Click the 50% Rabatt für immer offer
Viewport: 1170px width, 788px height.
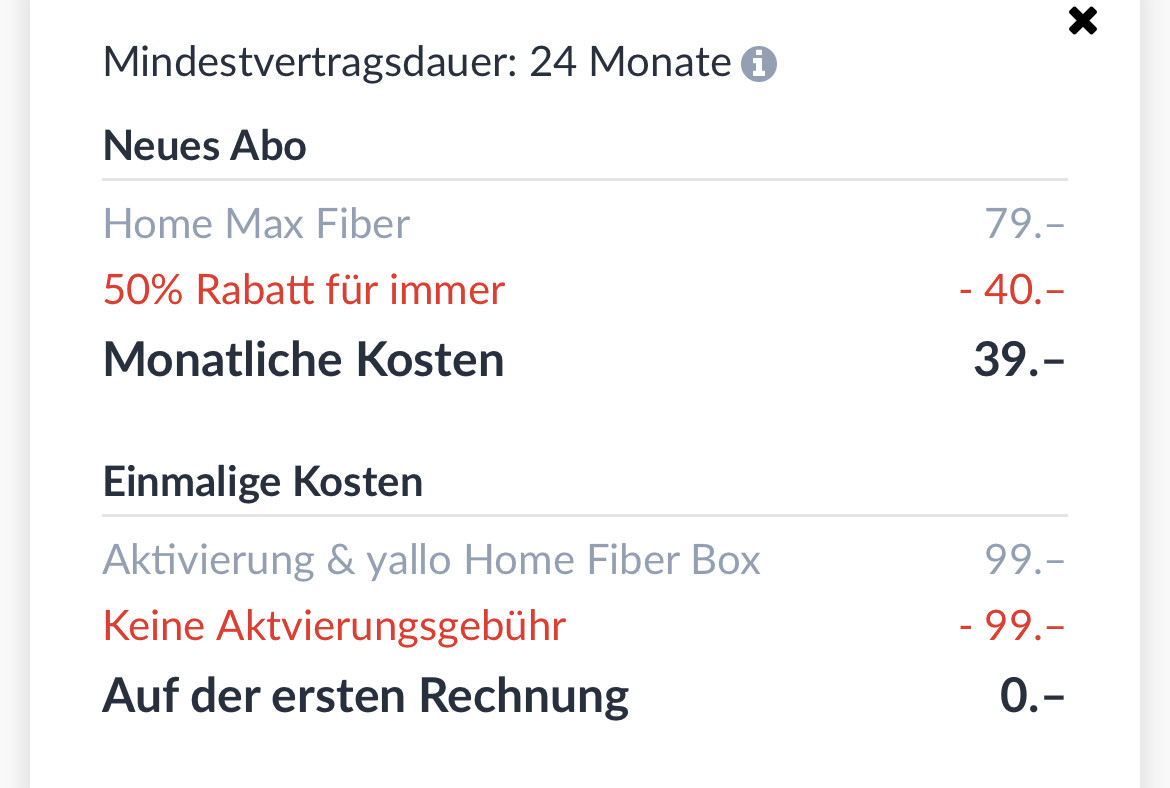coord(304,290)
